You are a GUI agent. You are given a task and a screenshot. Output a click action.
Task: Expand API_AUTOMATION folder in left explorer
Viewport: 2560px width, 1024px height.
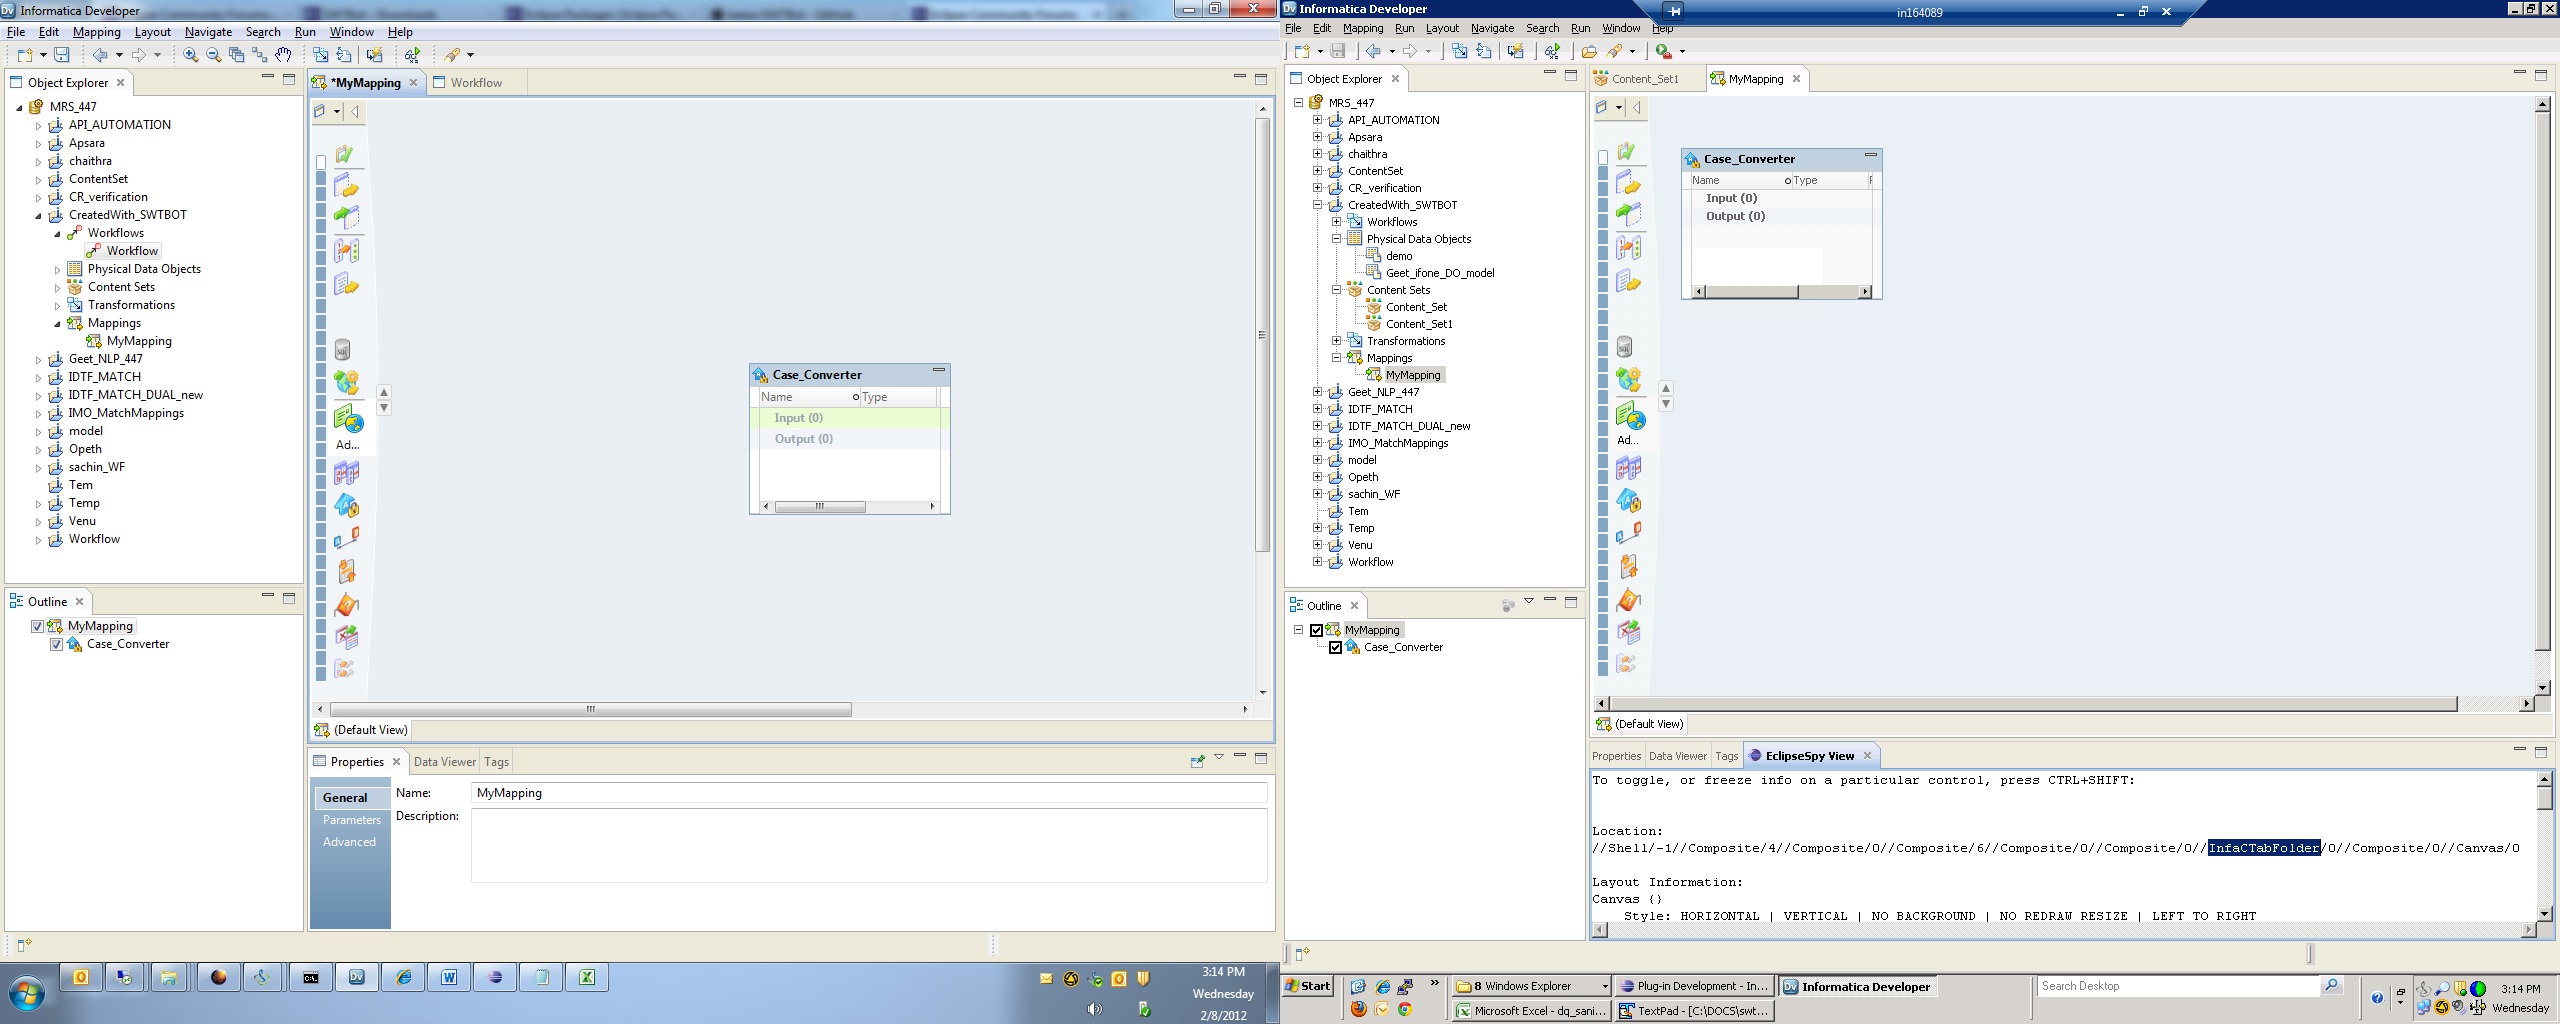tap(39, 125)
